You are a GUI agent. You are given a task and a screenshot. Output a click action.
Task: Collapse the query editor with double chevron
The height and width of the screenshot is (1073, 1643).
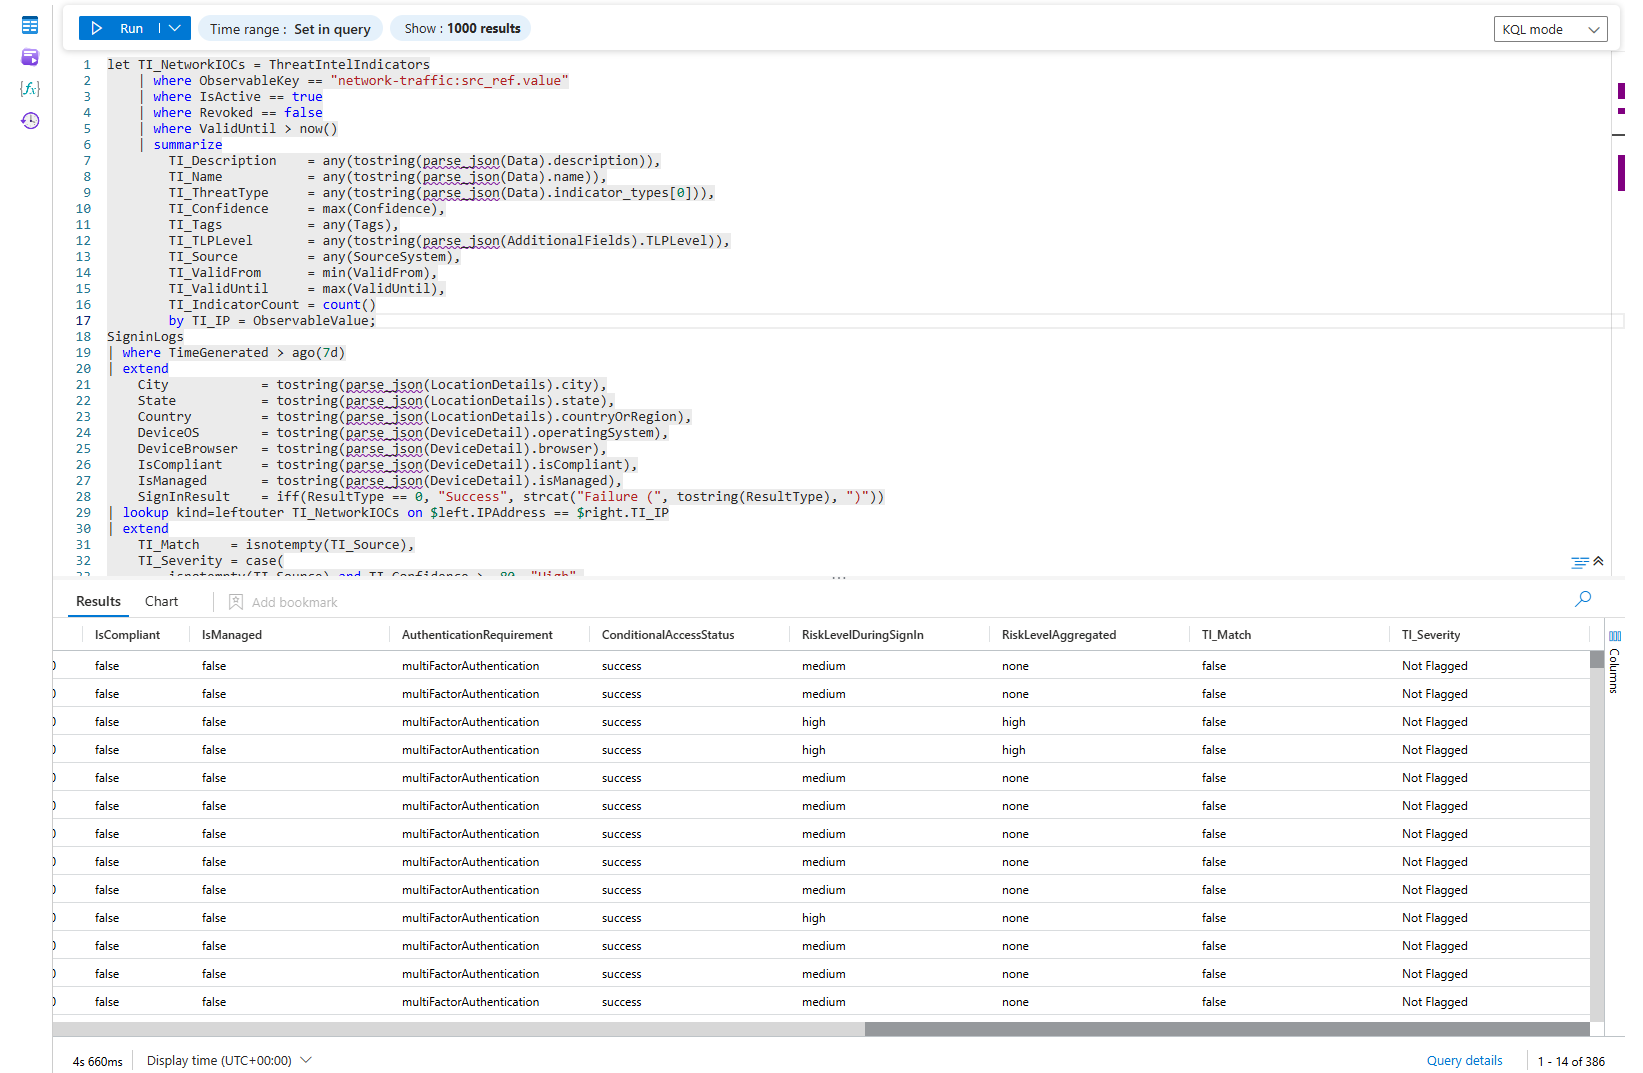1598,561
